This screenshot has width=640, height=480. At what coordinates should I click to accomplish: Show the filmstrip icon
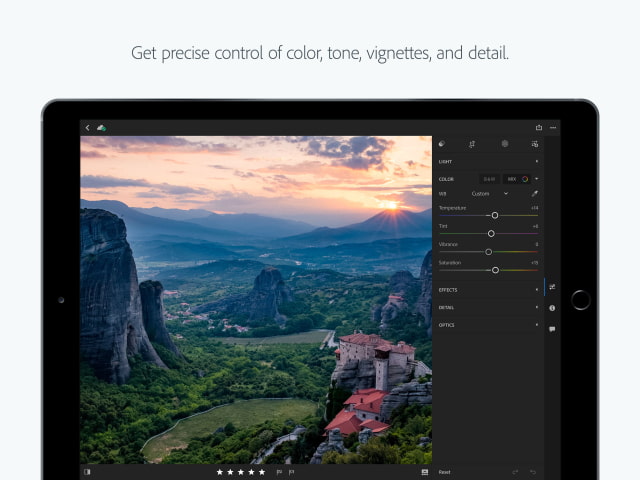425,472
